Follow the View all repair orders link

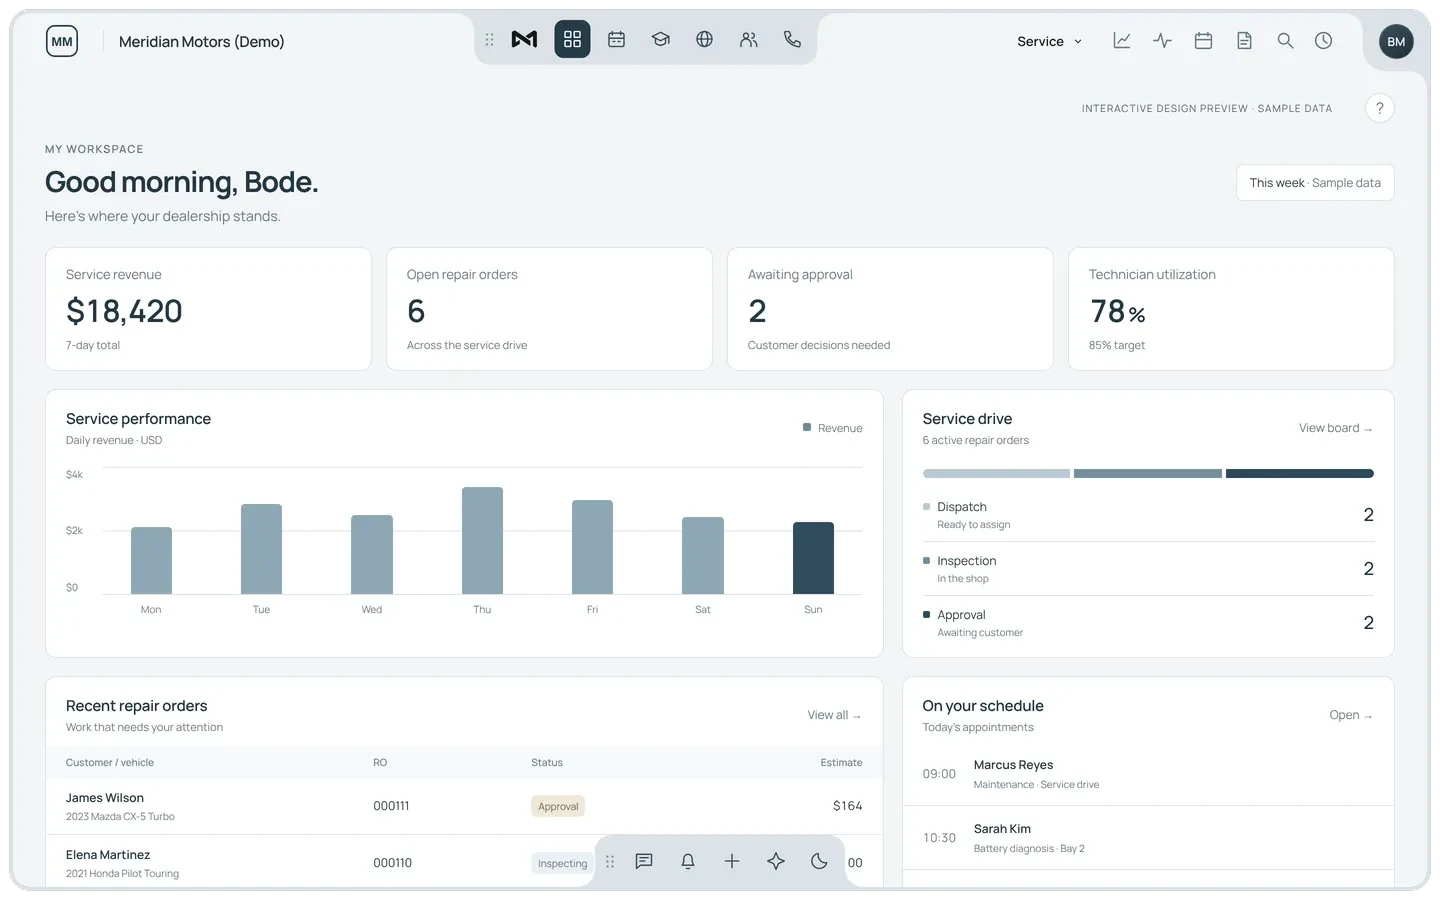[x=834, y=715]
